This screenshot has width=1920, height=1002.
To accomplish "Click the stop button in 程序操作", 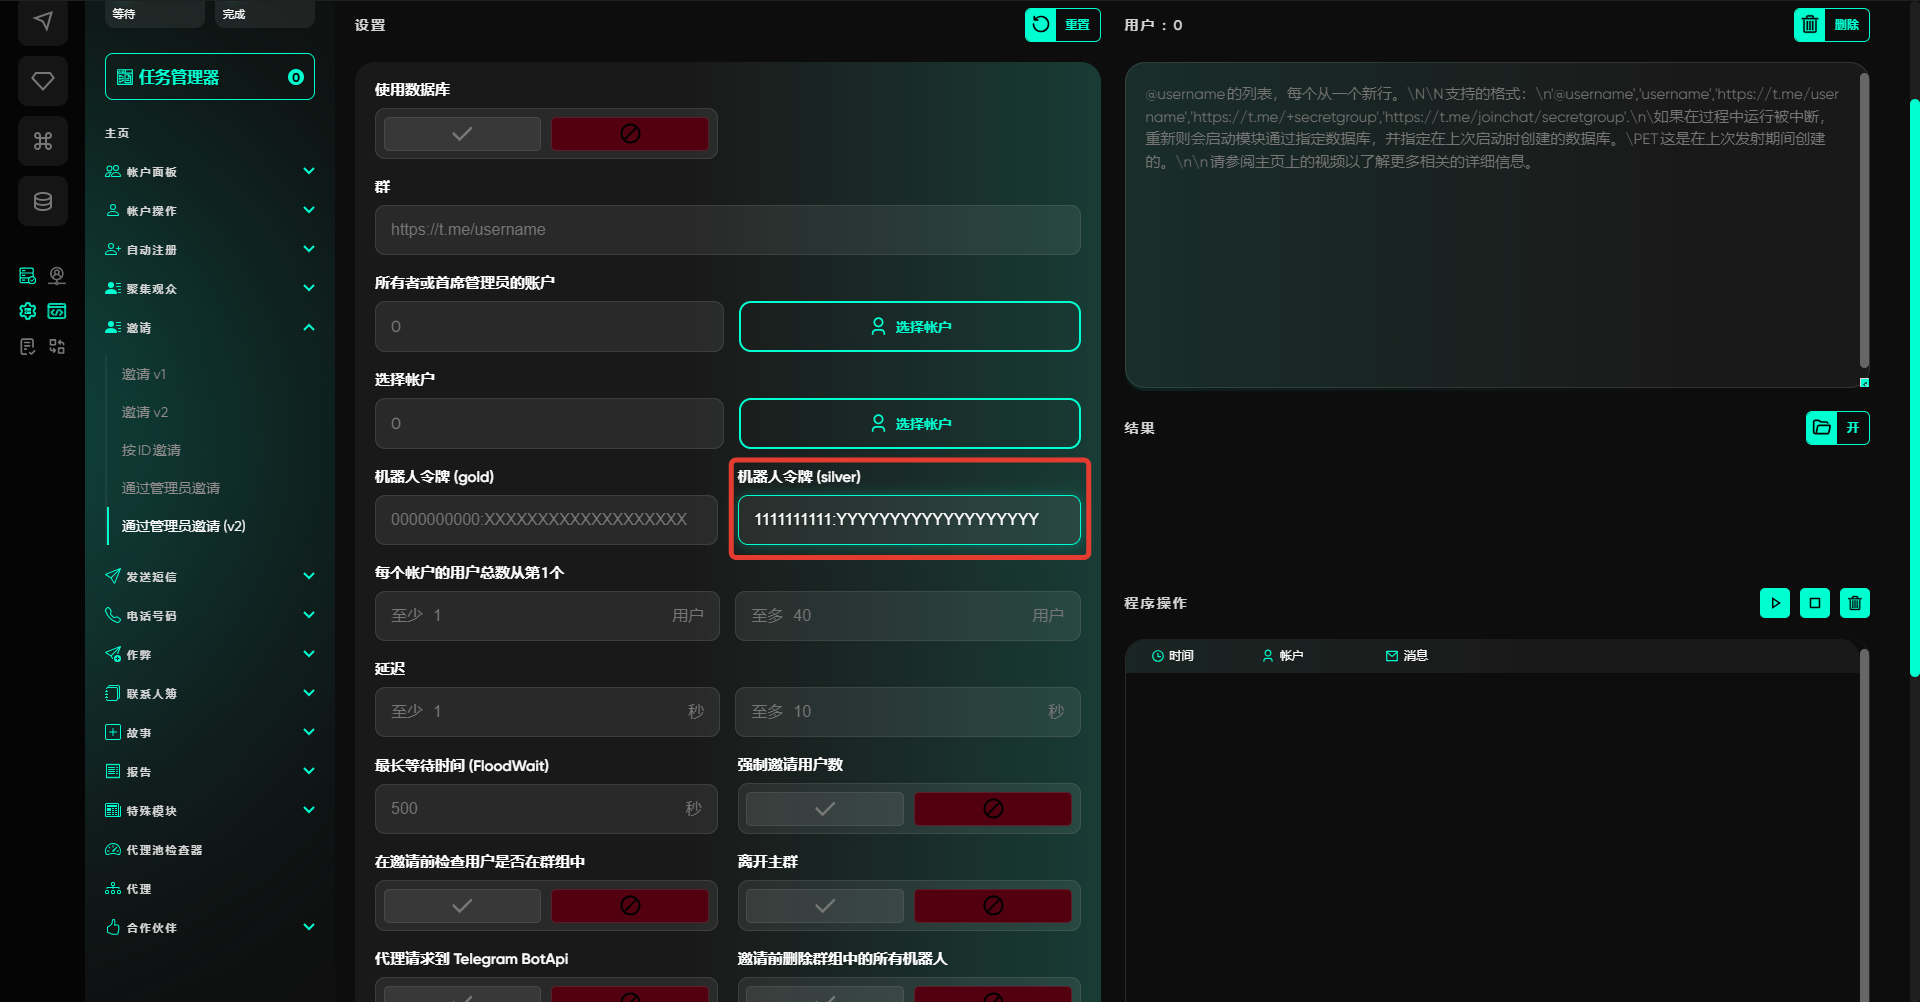I will (x=1814, y=603).
